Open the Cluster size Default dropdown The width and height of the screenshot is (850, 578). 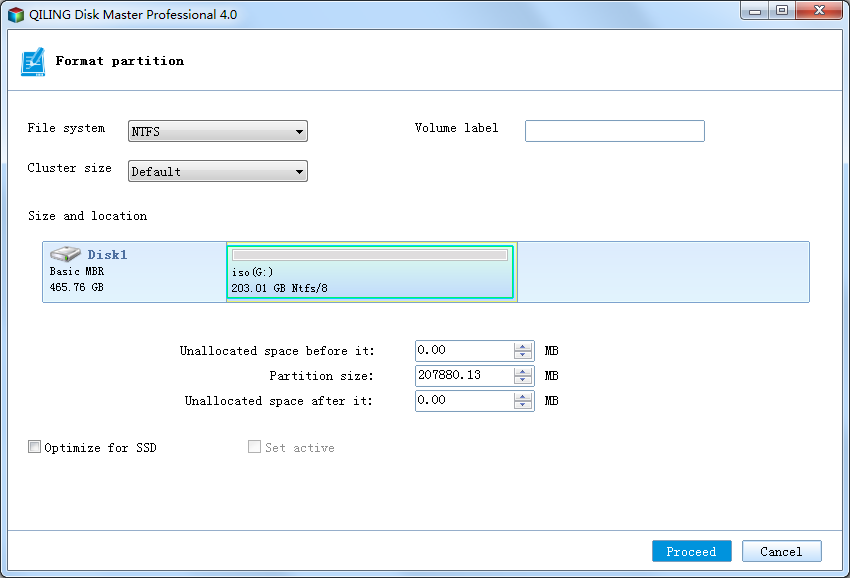217,171
